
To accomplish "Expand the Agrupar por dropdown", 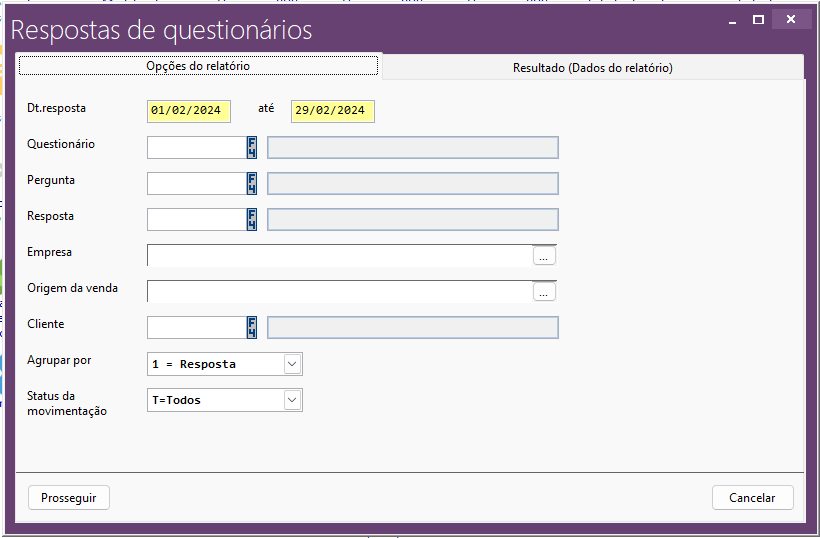I will (x=292, y=364).
